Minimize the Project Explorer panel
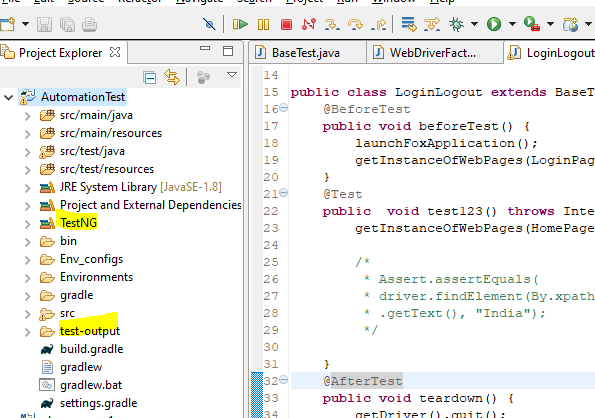Viewport: 595px width, 418px height. coord(205,49)
